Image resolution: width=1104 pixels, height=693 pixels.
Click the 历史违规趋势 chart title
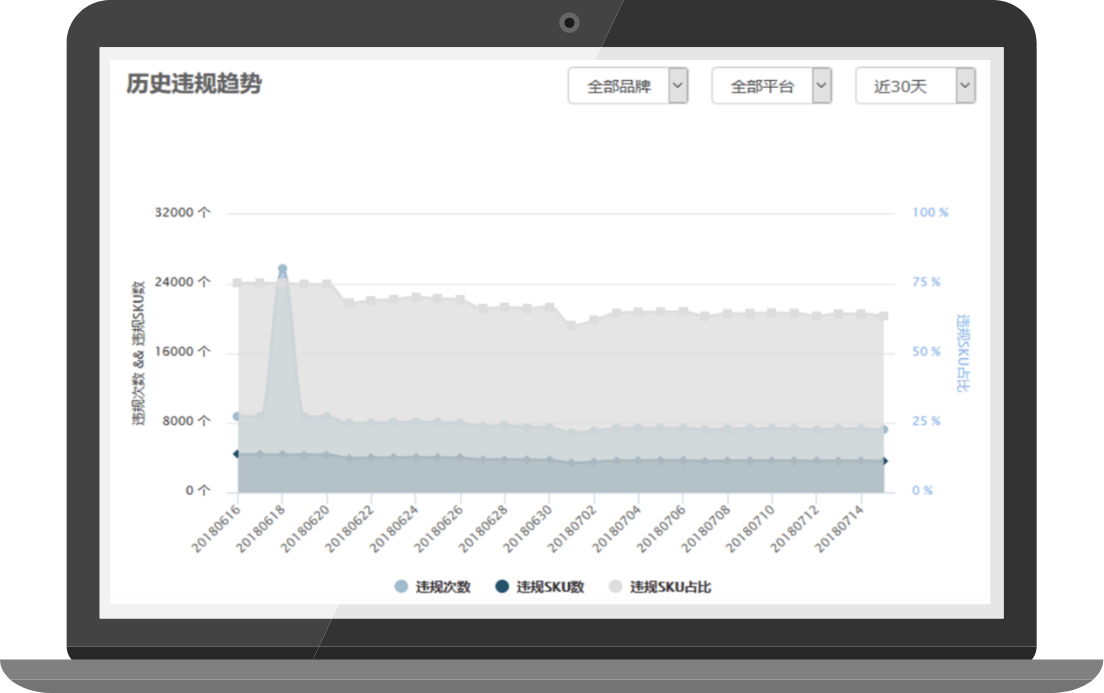194,84
